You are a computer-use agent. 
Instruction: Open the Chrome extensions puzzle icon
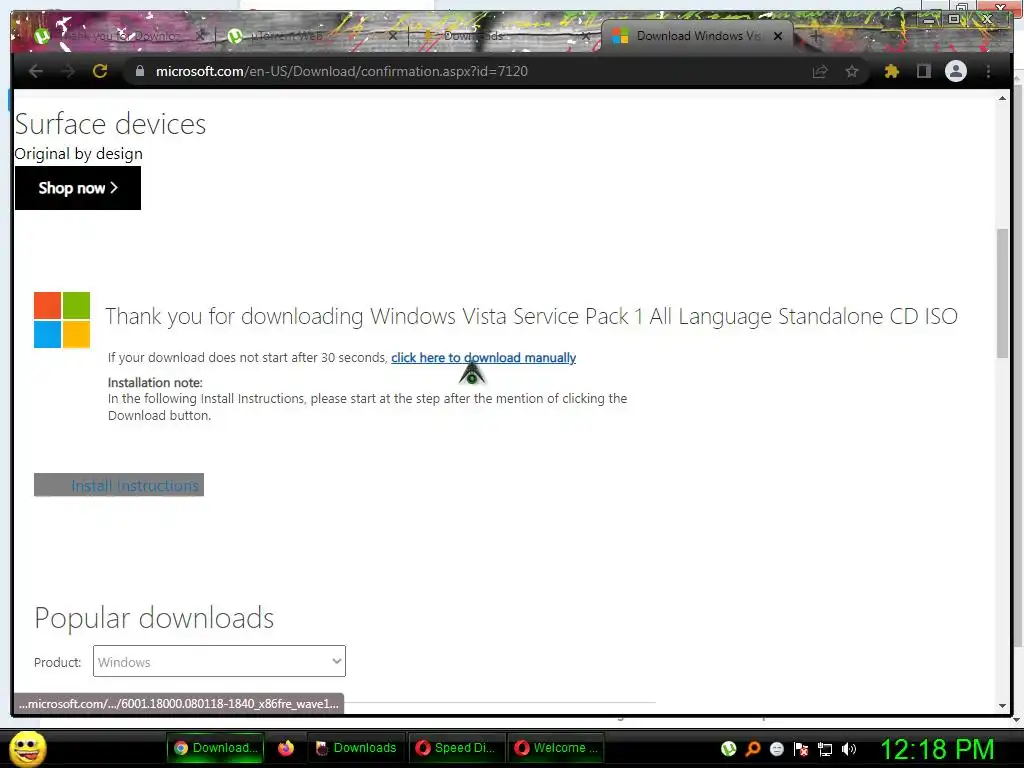point(891,71)
